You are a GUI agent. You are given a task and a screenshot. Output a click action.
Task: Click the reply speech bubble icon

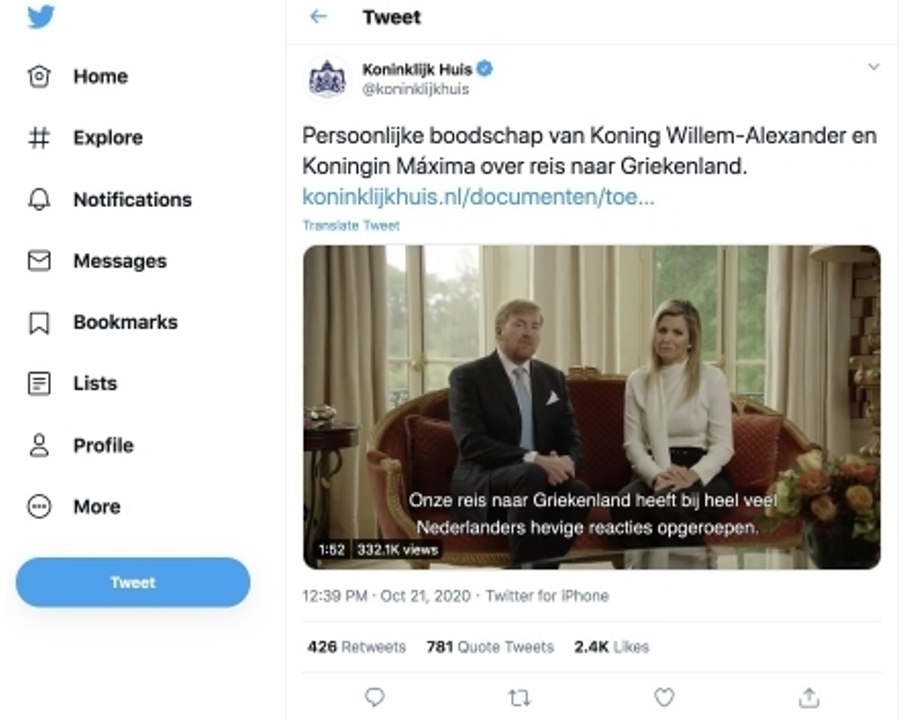point(374,697)
